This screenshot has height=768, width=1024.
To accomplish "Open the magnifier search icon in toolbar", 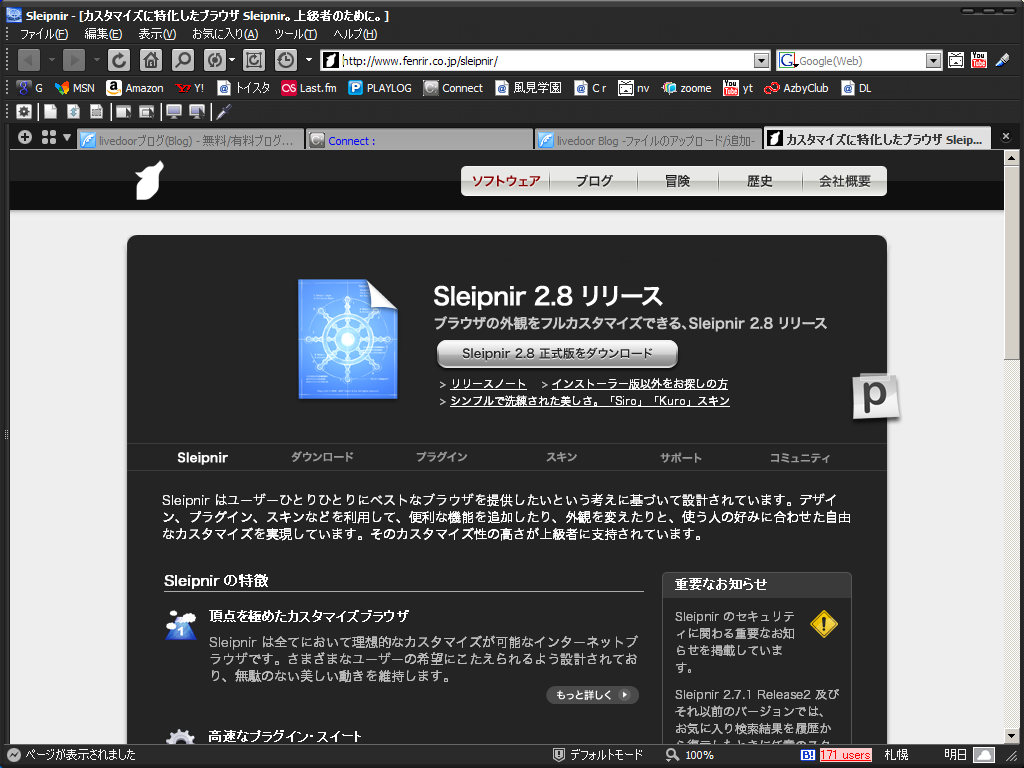I will pos(183,61).
